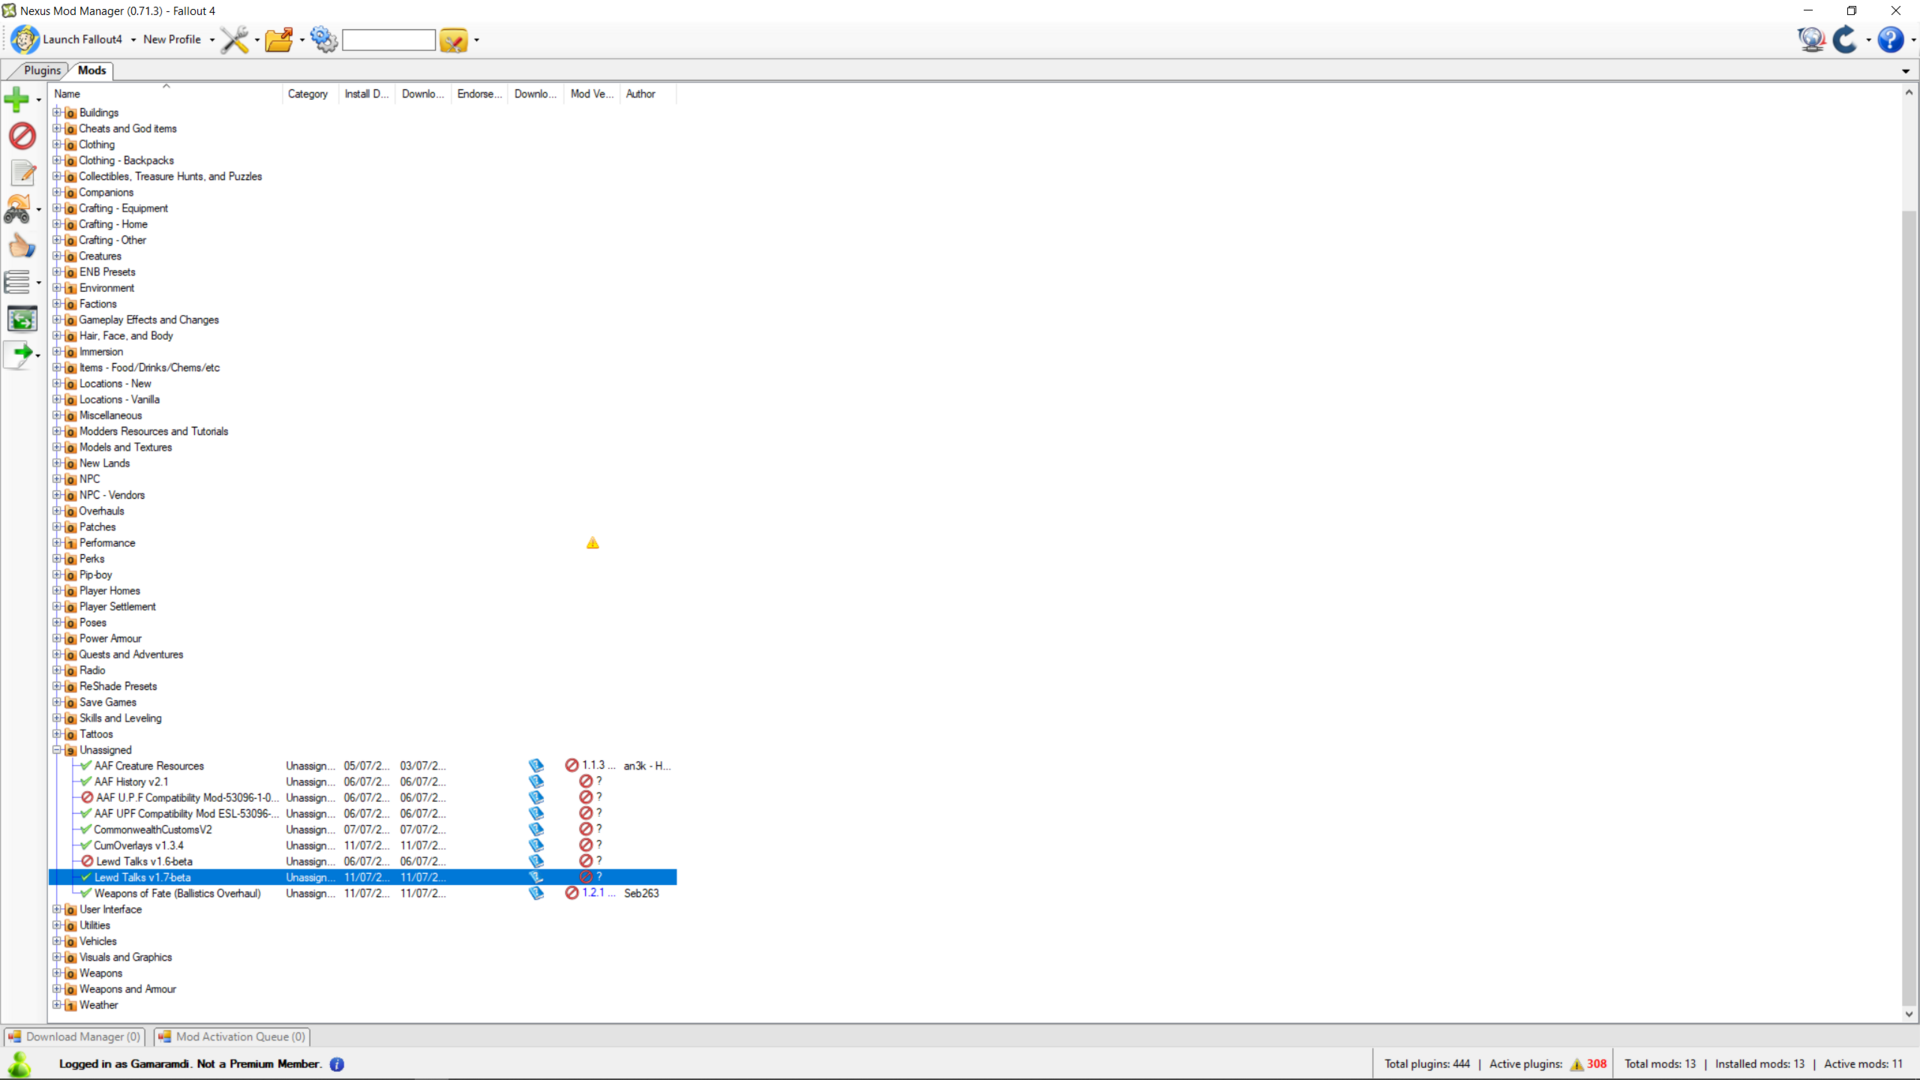Open the Download Manager (0) tab
Viewport: 1920px width, 1080px height.
pos(74,1037)
